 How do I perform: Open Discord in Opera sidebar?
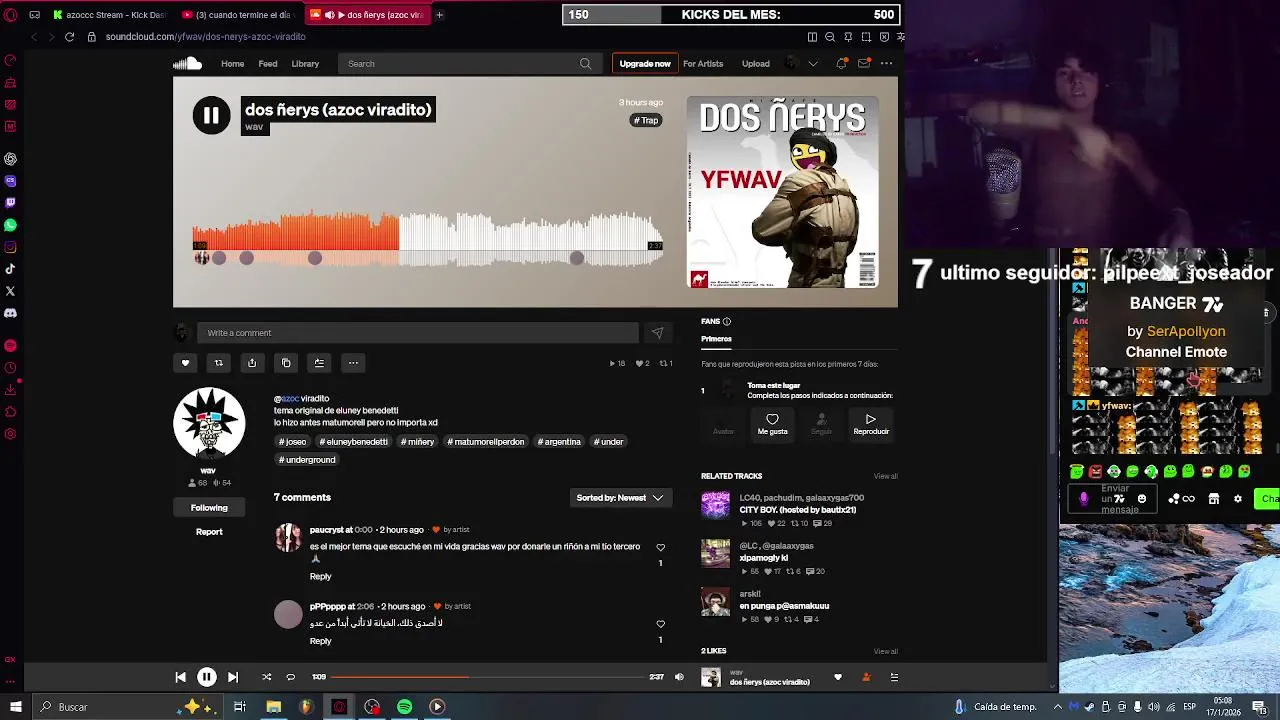pos(10,313)
